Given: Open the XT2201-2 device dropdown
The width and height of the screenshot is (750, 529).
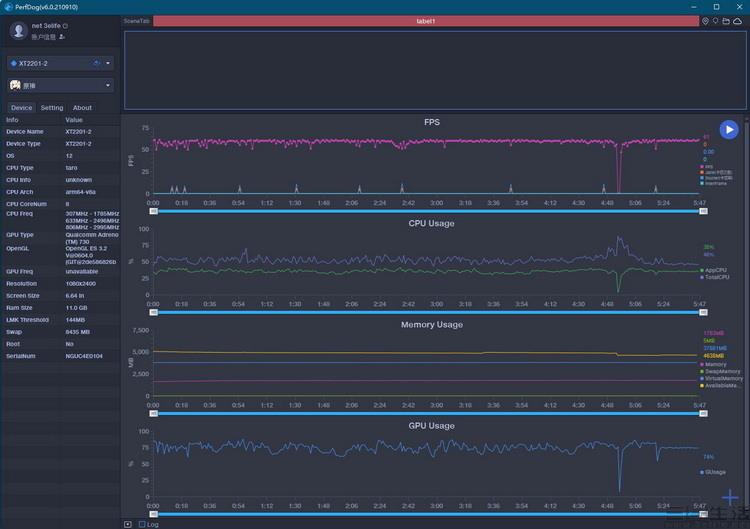Looking at the screenshot, I should coord(60,63).
